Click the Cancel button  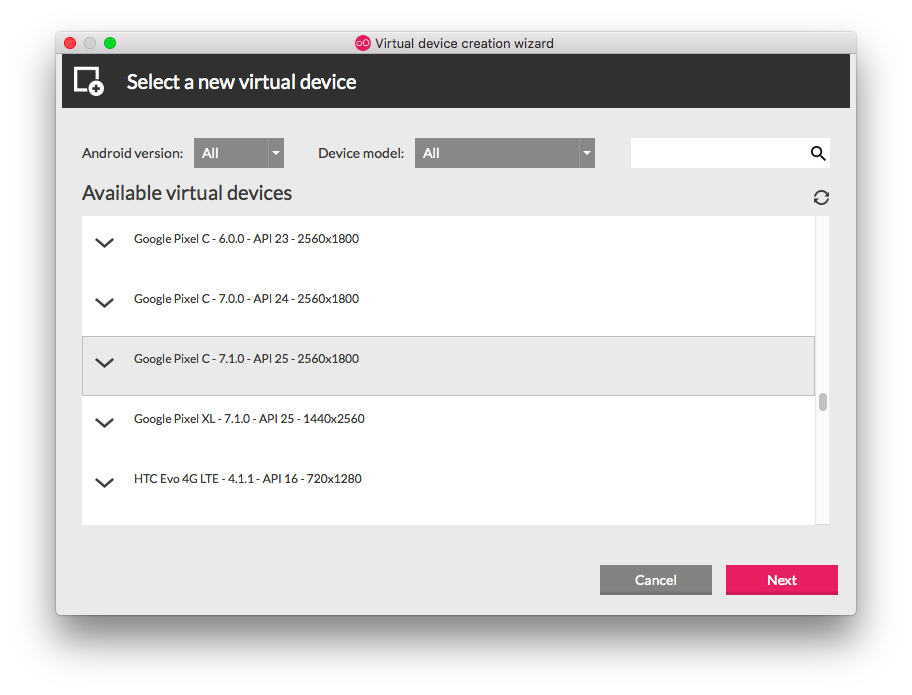pos(656,580)
